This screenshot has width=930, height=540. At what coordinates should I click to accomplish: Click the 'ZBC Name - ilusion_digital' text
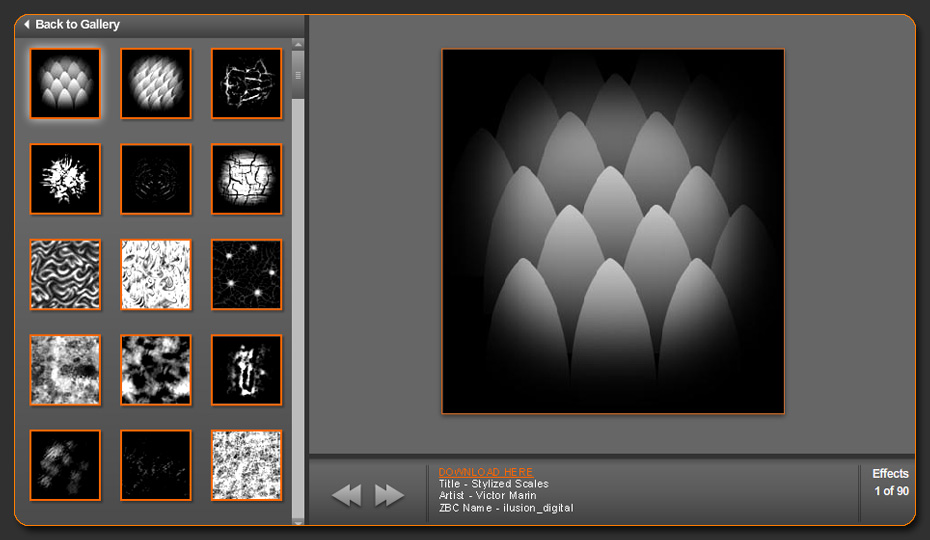pyautogui.click(x=506, y=508)
